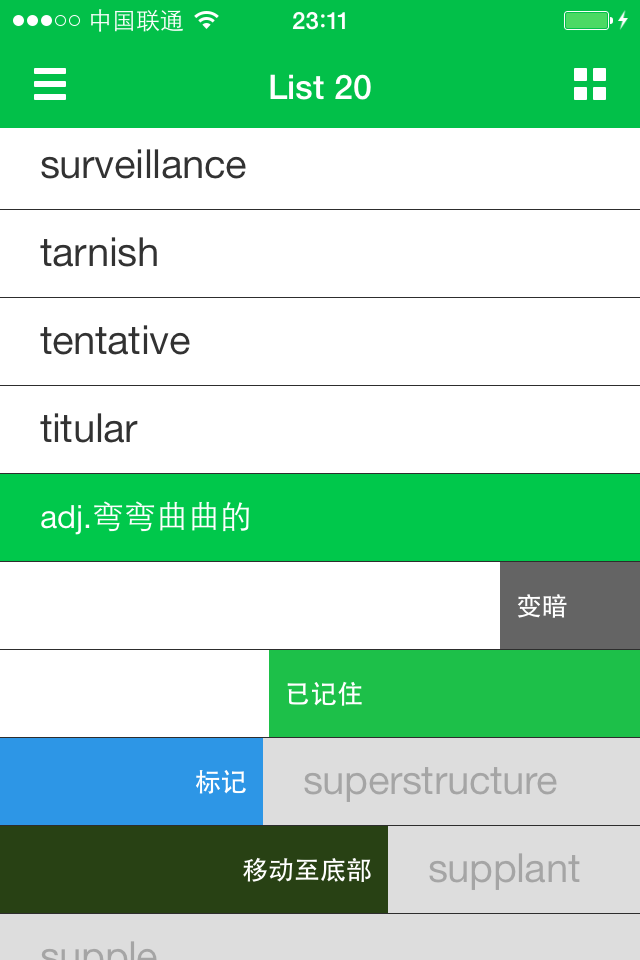Open the hamburger menu icon
Viewport: 640px width, 960px height.
(50, 85)
